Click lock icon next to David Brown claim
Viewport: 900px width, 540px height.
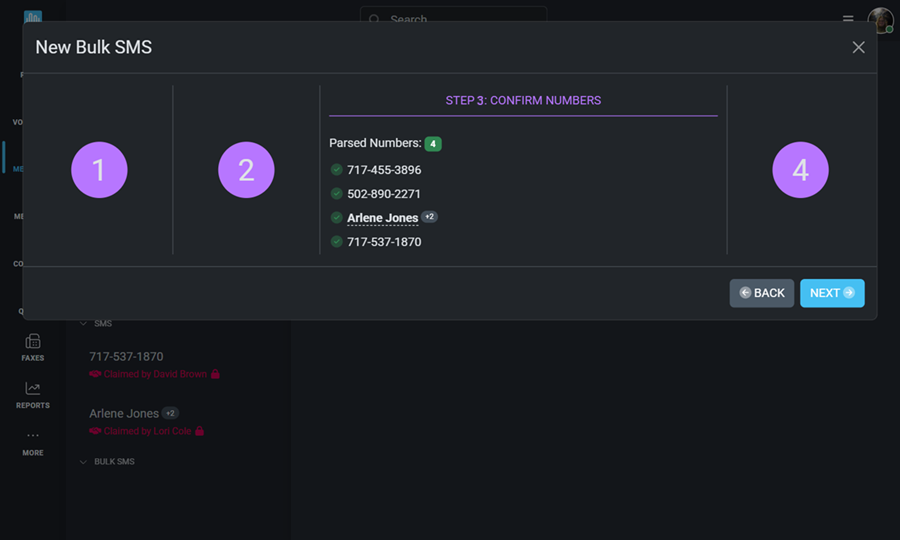215,374
